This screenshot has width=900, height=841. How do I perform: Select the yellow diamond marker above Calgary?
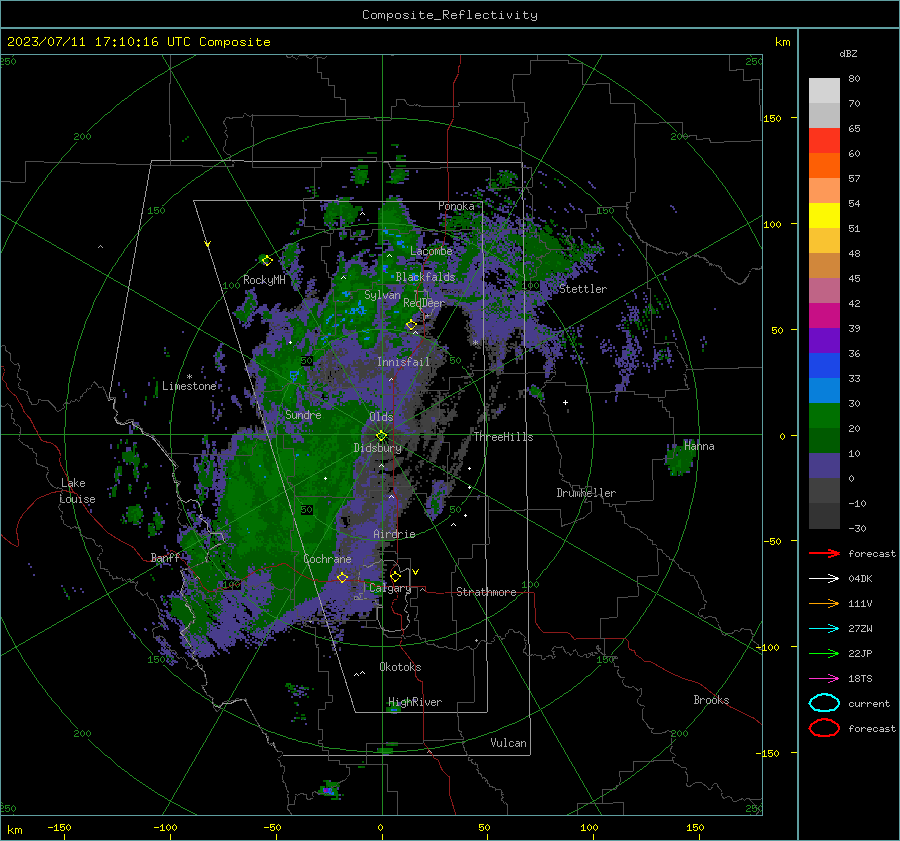pos(395,576)
